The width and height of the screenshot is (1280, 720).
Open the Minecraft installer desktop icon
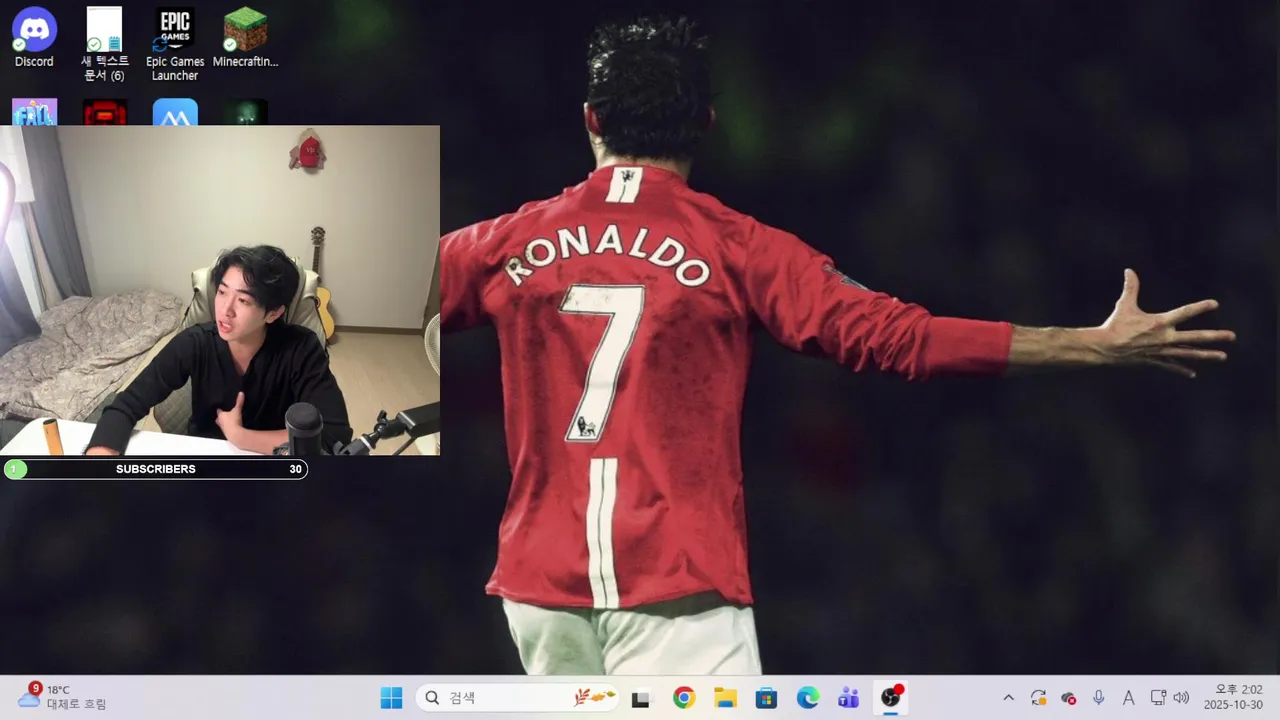coord(245,37)
